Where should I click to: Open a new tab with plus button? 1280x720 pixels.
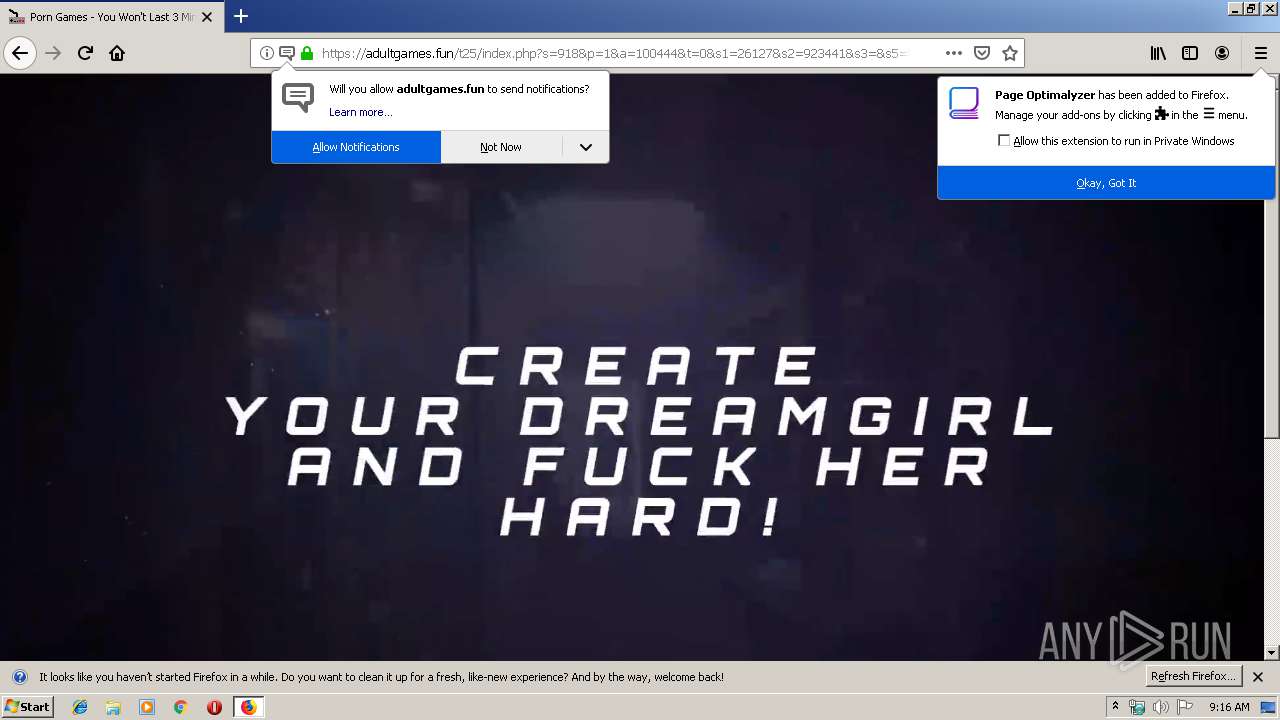241,16
